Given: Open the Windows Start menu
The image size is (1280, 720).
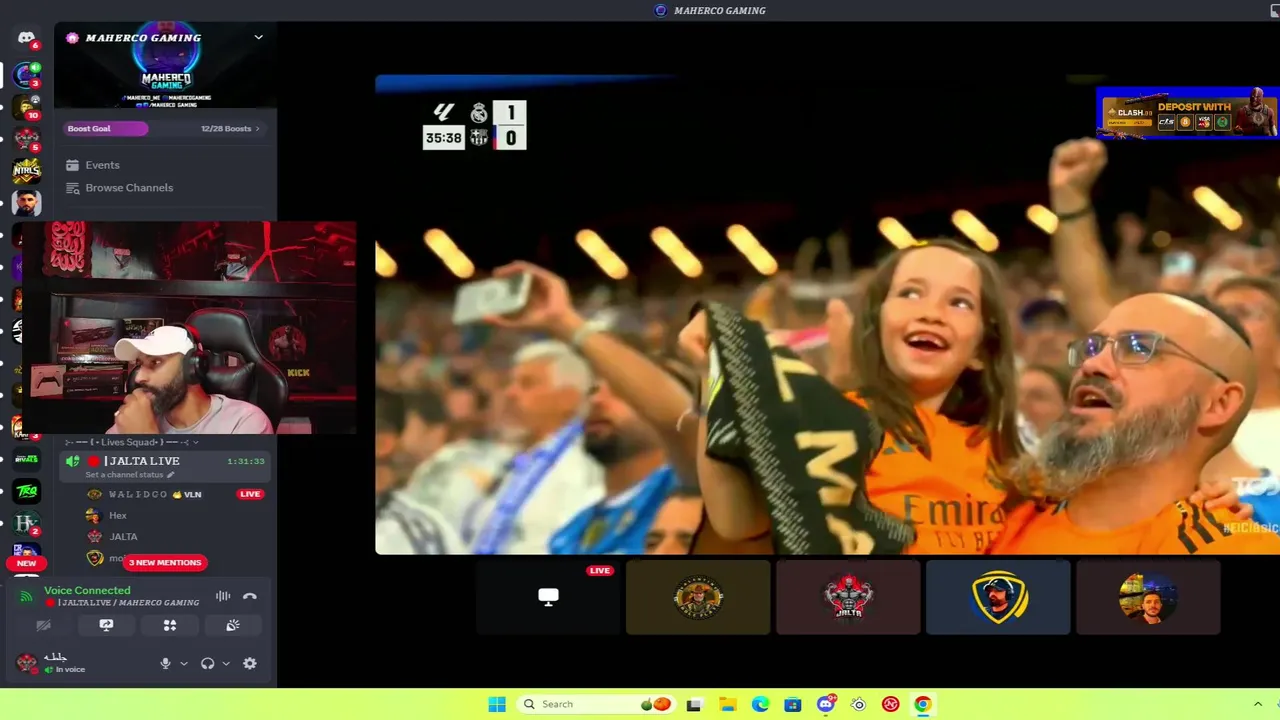Looking at the screenshot, I should coord(497,704).
